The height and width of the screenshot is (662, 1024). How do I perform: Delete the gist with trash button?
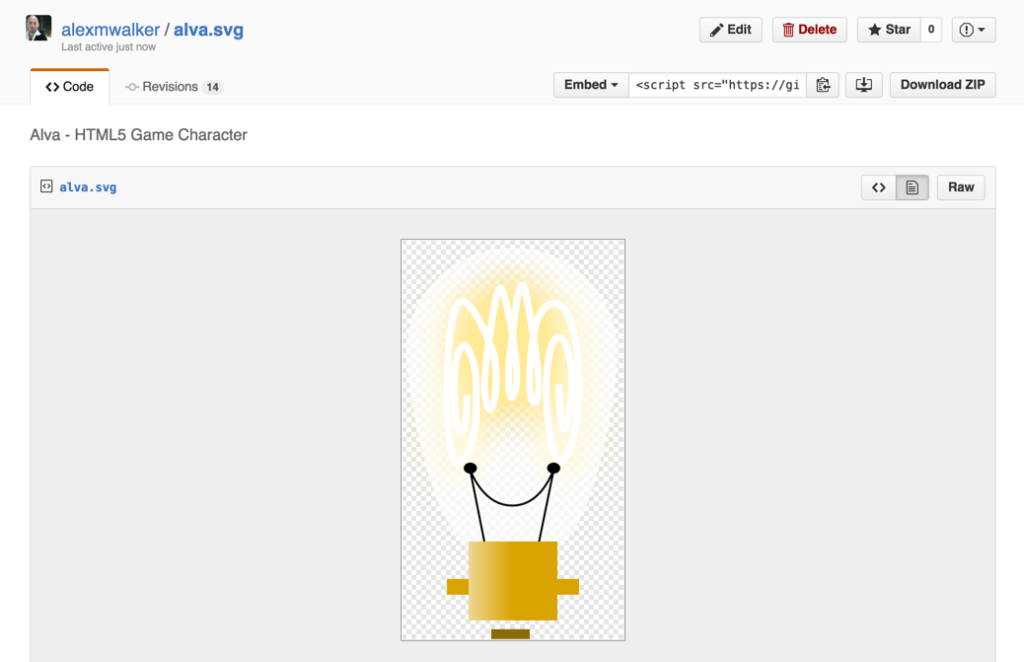(809, 29)
